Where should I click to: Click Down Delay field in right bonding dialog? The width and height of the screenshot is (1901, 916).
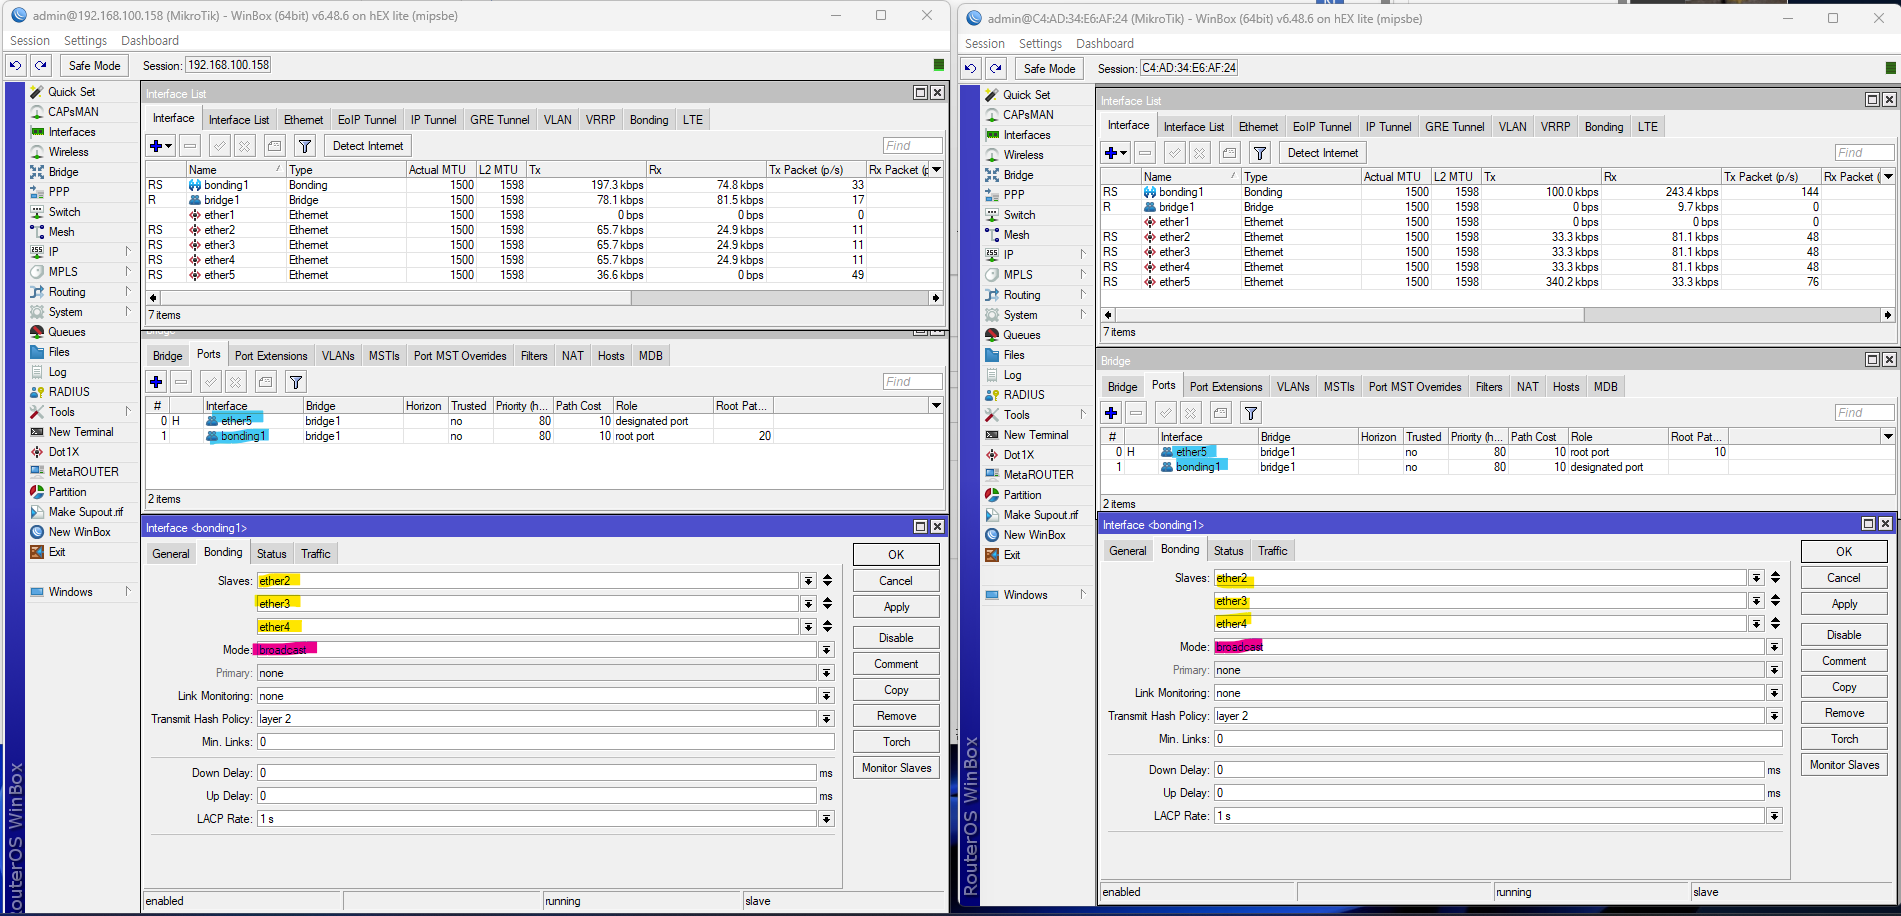[1489, 770]
